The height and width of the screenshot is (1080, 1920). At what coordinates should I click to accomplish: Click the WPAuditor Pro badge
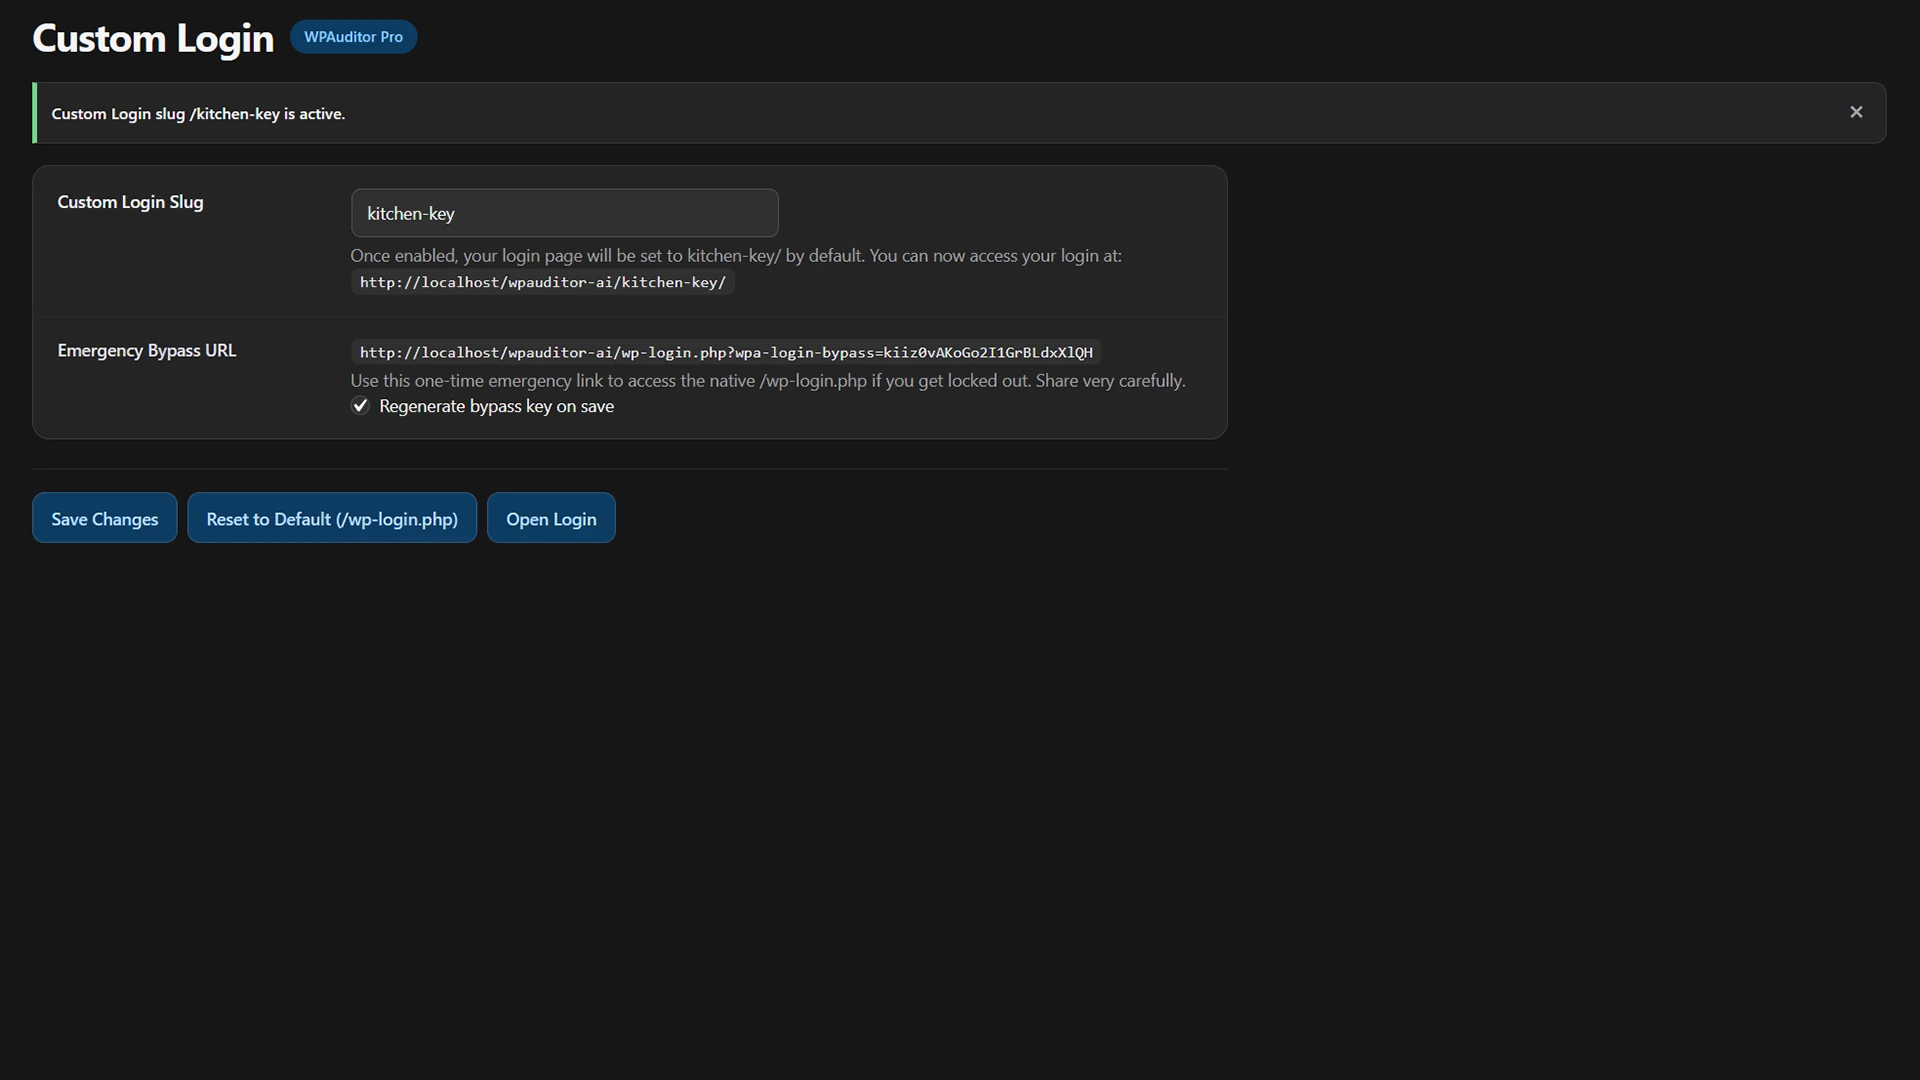(353, 37)
